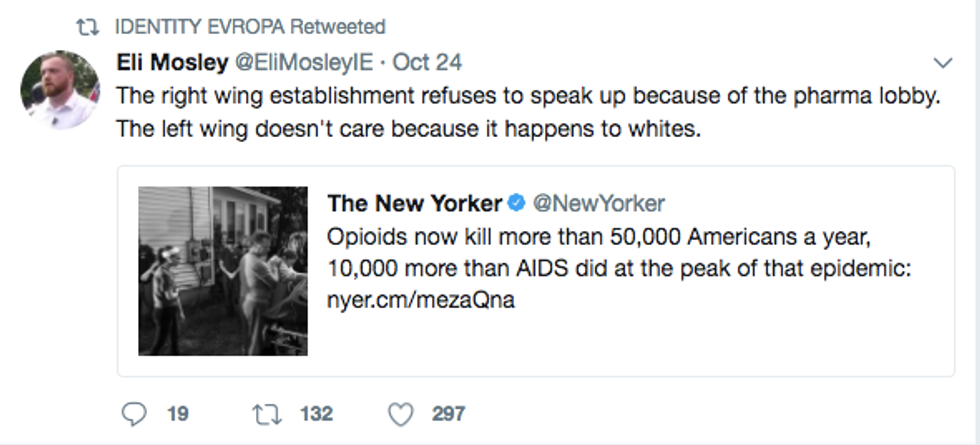Open the quoted tweet's black-and-white photo
980x445 pixels.
(222, 271)
